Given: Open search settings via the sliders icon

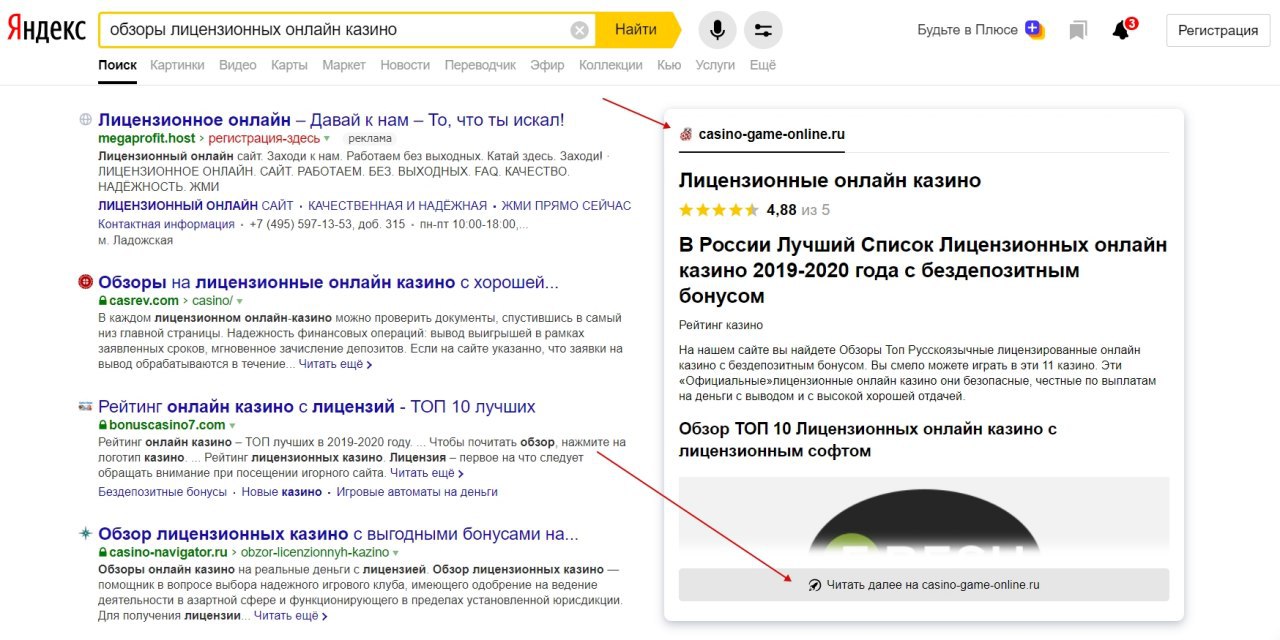Looking at the screenshot, I should click(x=764, y=30).
